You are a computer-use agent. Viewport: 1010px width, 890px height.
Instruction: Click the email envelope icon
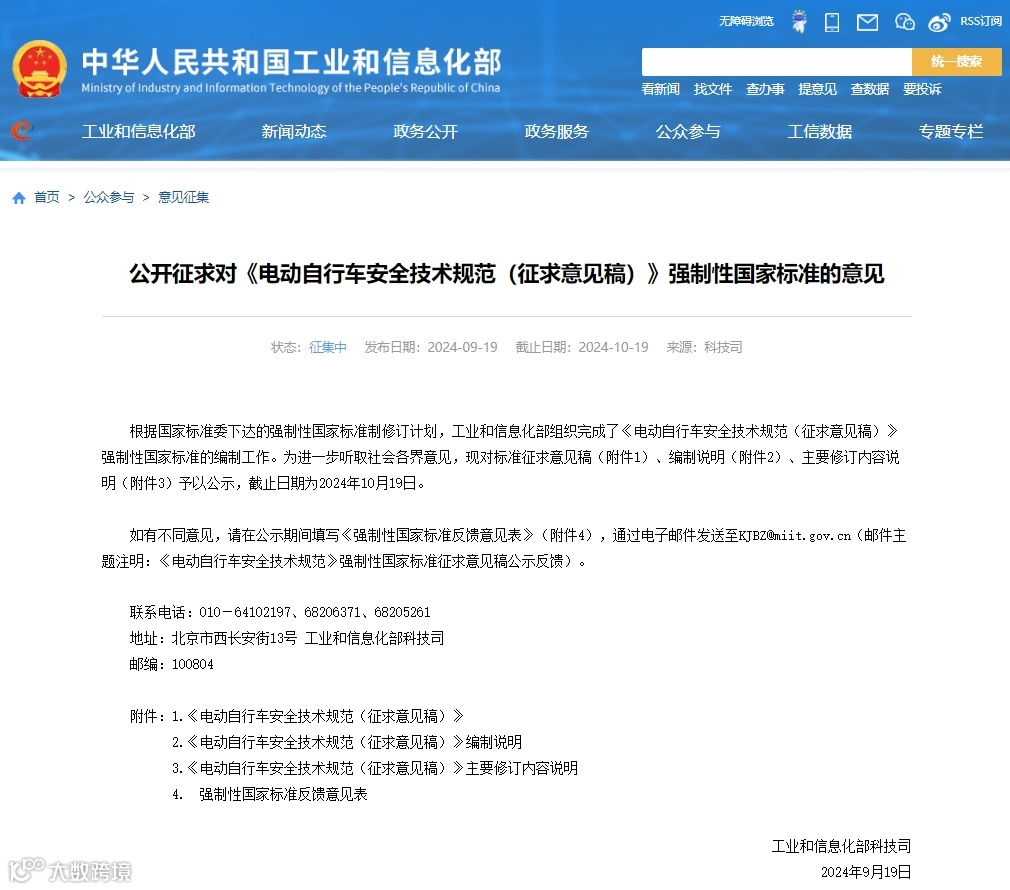coord(867,23)
